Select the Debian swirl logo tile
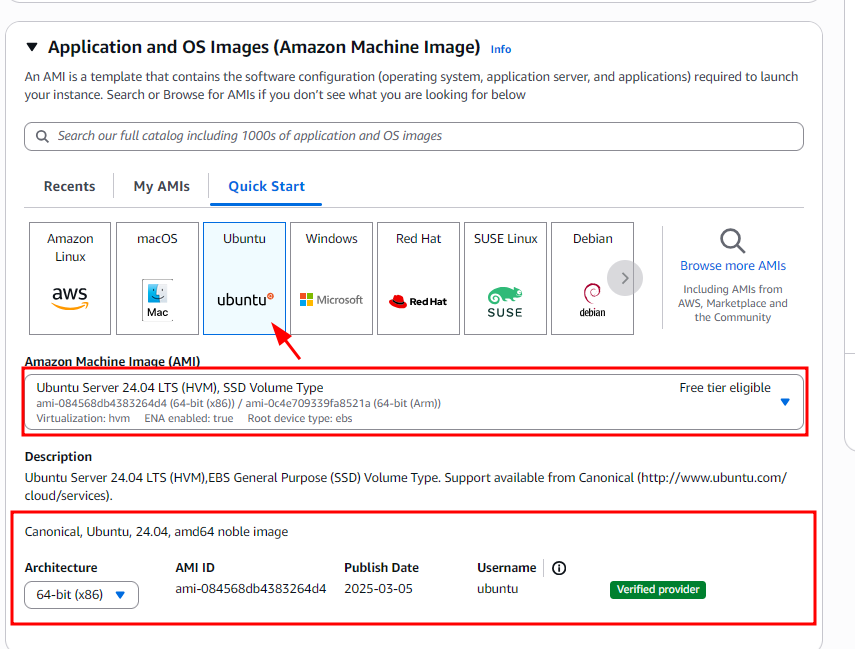855x649 pixels. 592,278
